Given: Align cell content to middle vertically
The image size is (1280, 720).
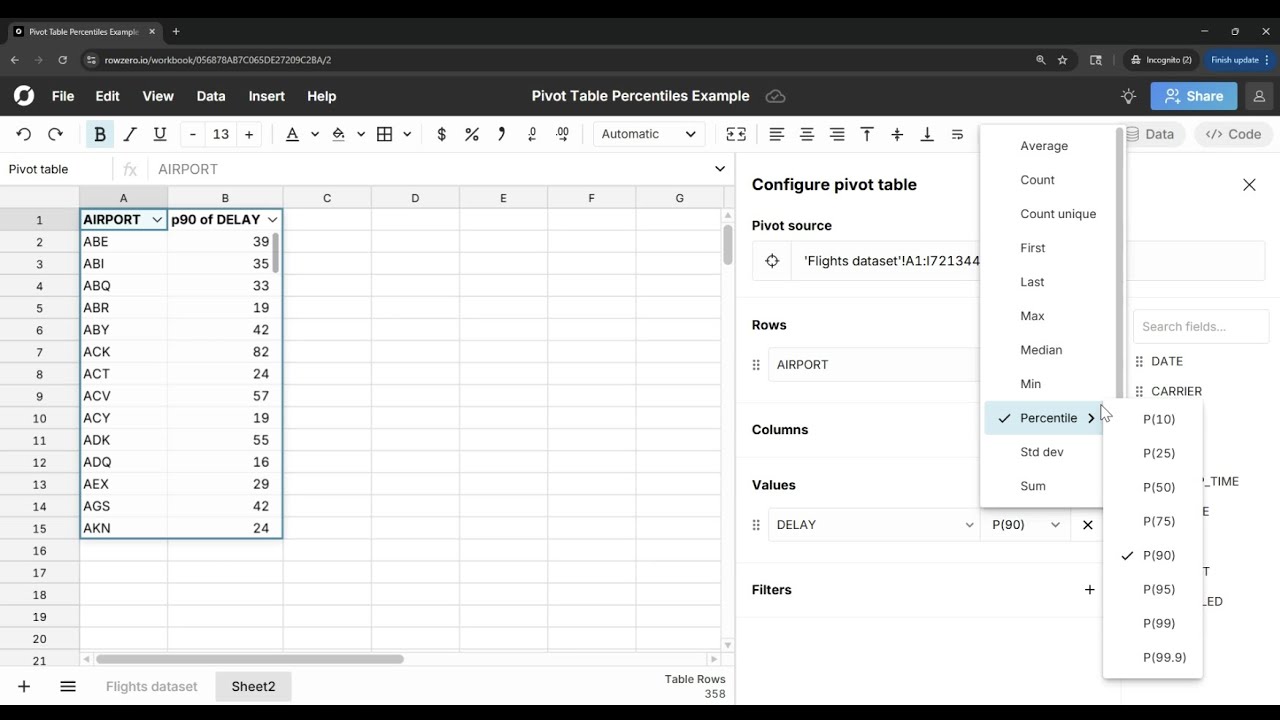Looking at the screenshot, I should tap(897, 134).
